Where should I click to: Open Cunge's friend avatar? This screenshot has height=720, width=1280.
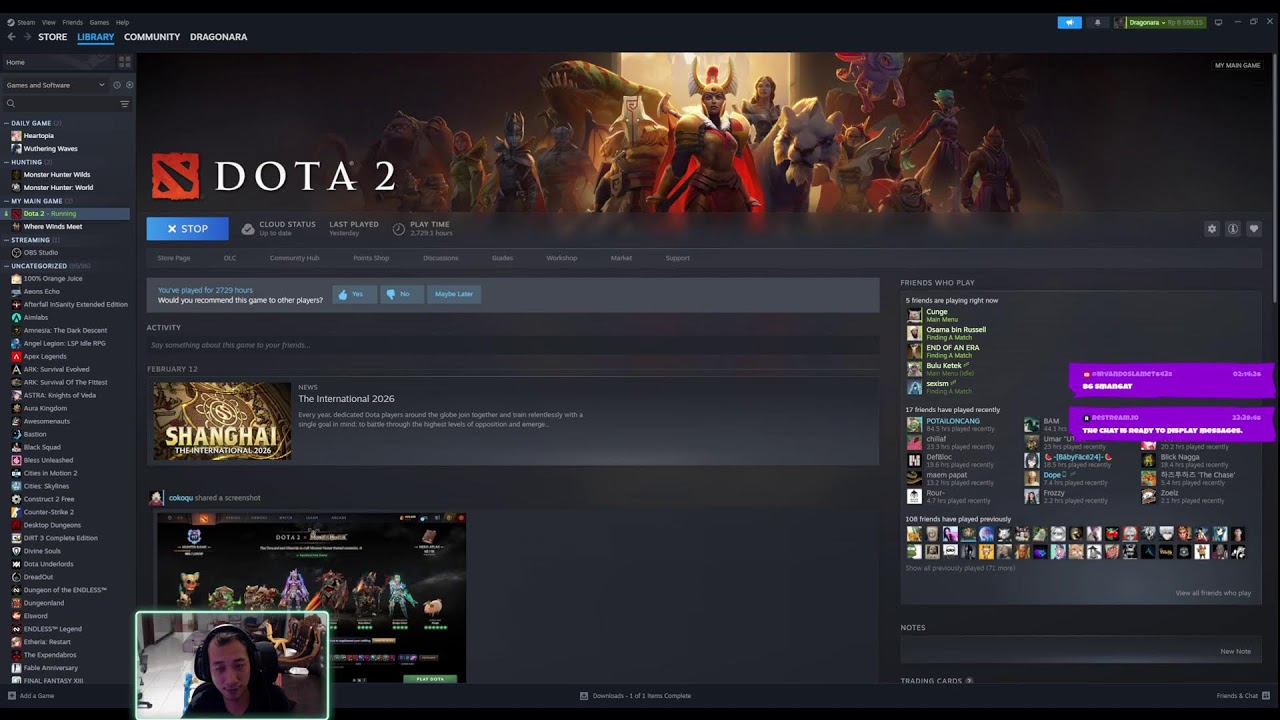[x=914, y=314]
